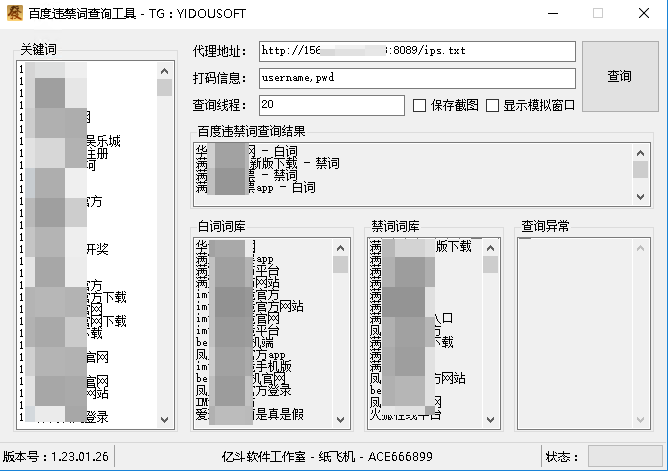This screenshot has height=471, width=668.
Task: Click scroll up arrow in 查询结果 box
Action: pyautogui.click(x=640, y=153)
